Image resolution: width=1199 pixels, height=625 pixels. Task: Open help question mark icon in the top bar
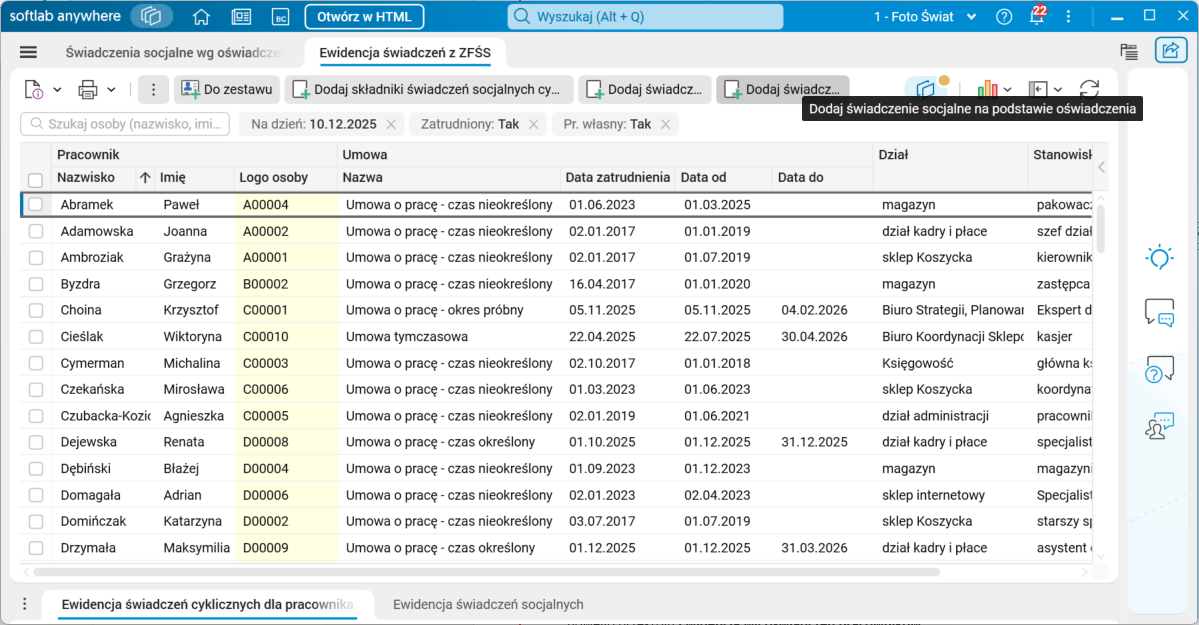pyautogui.click(x=1004, y=17)
